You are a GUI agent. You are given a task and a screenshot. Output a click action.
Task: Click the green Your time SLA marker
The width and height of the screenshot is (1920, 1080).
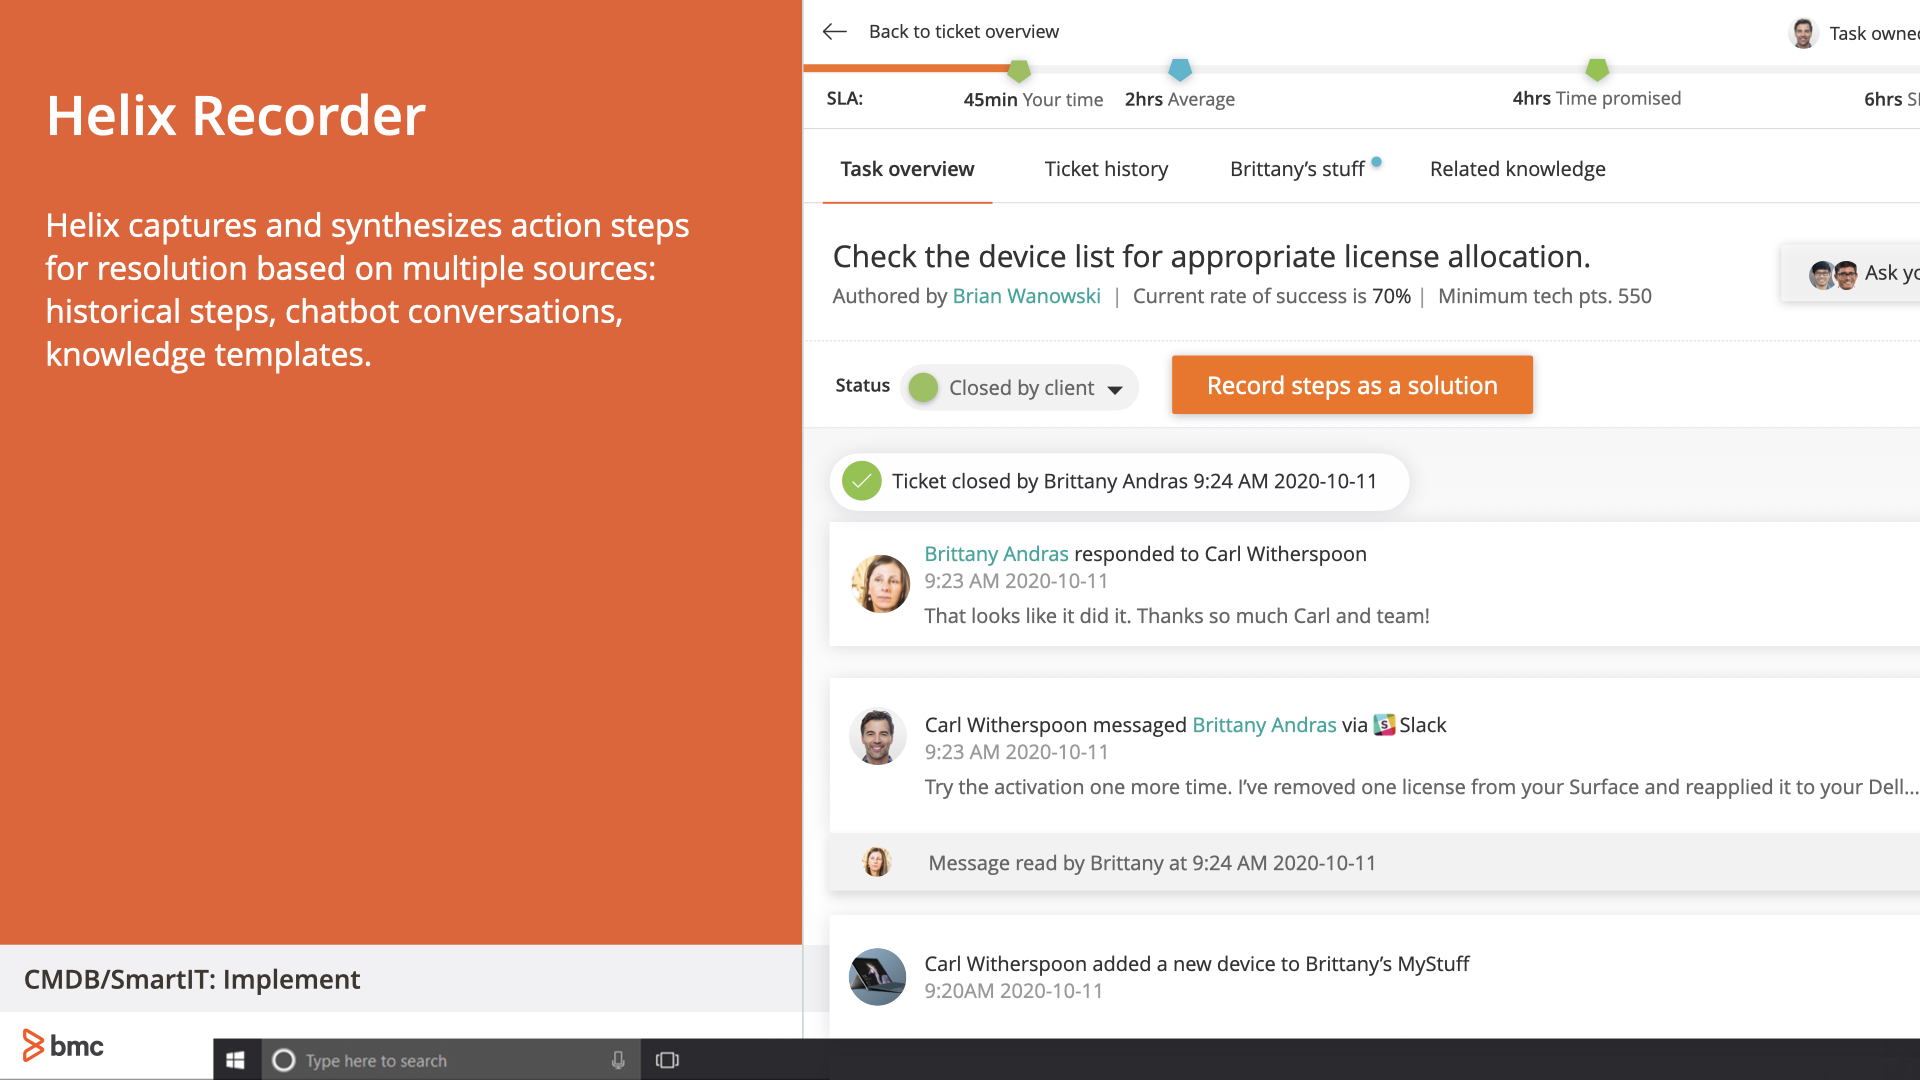pyautogui.click(x=1018, y=70)
